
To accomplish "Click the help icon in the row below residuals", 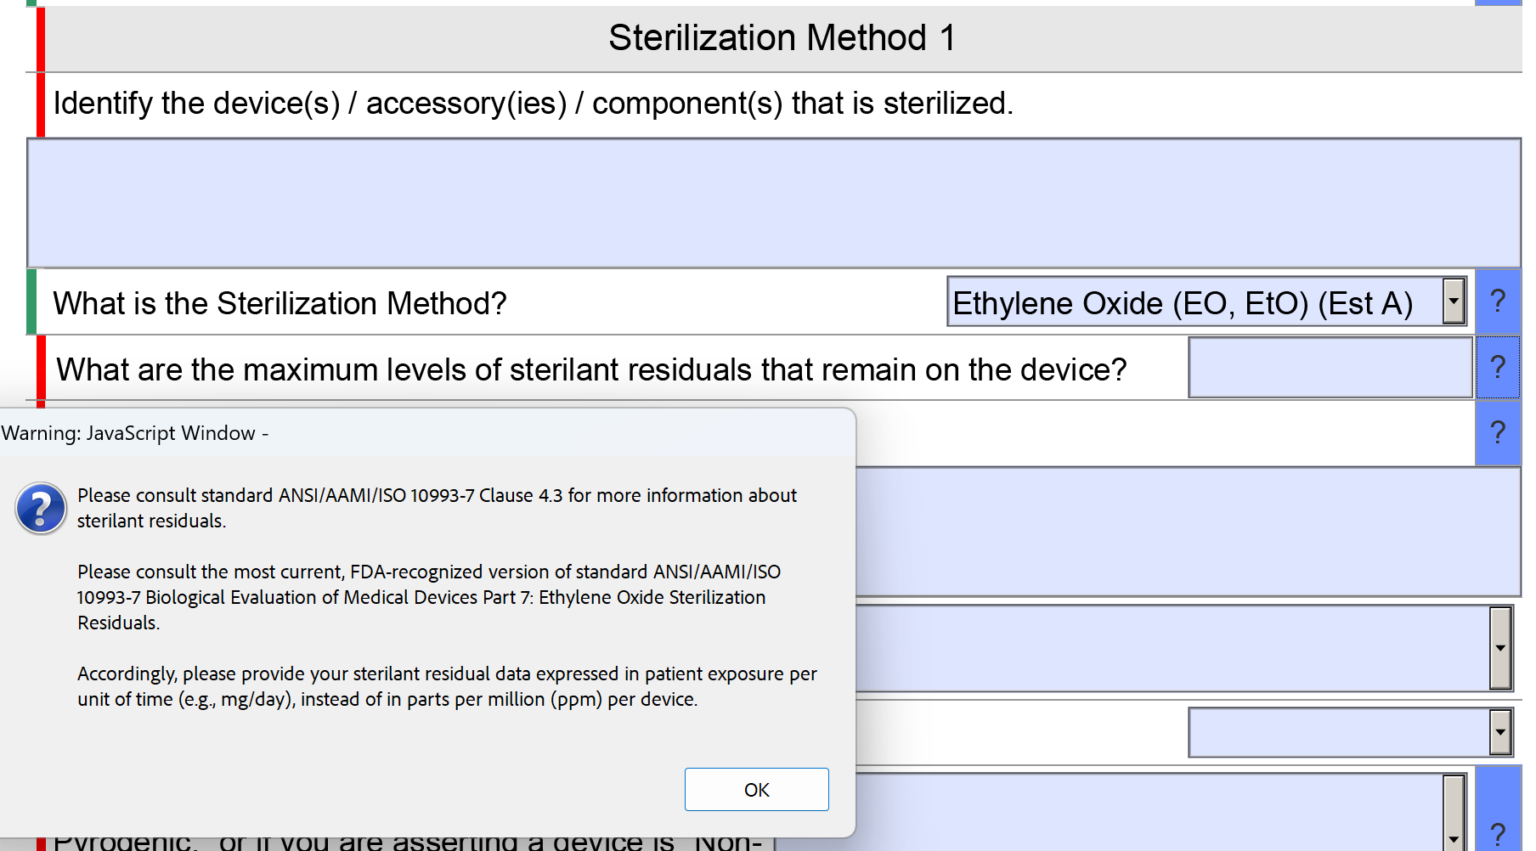I will point(1497,432).
